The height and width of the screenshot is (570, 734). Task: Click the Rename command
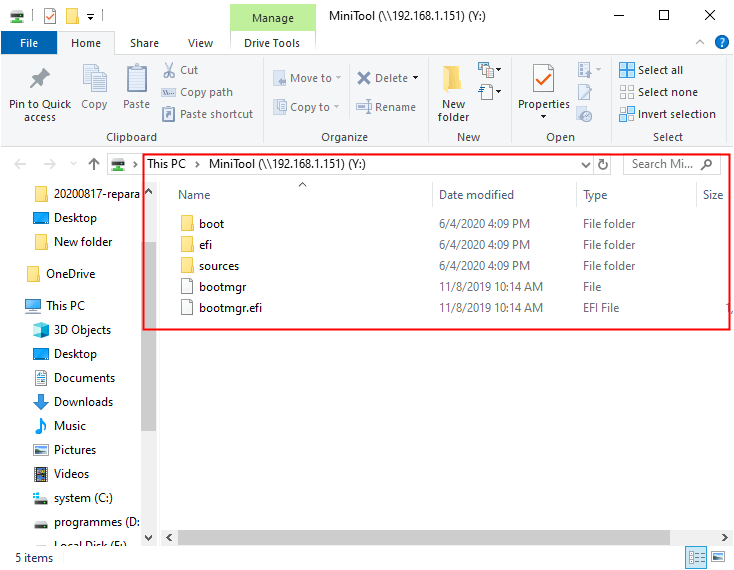pyautogui.click(x=386, y=107)
